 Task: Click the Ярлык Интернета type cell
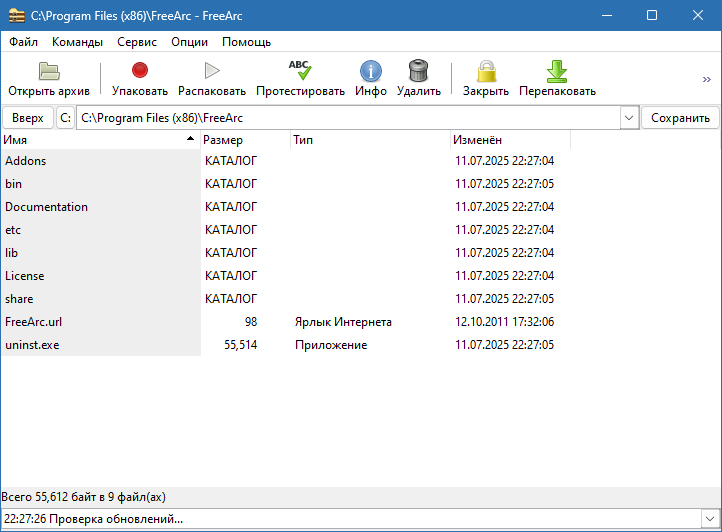tap(344, 322)
